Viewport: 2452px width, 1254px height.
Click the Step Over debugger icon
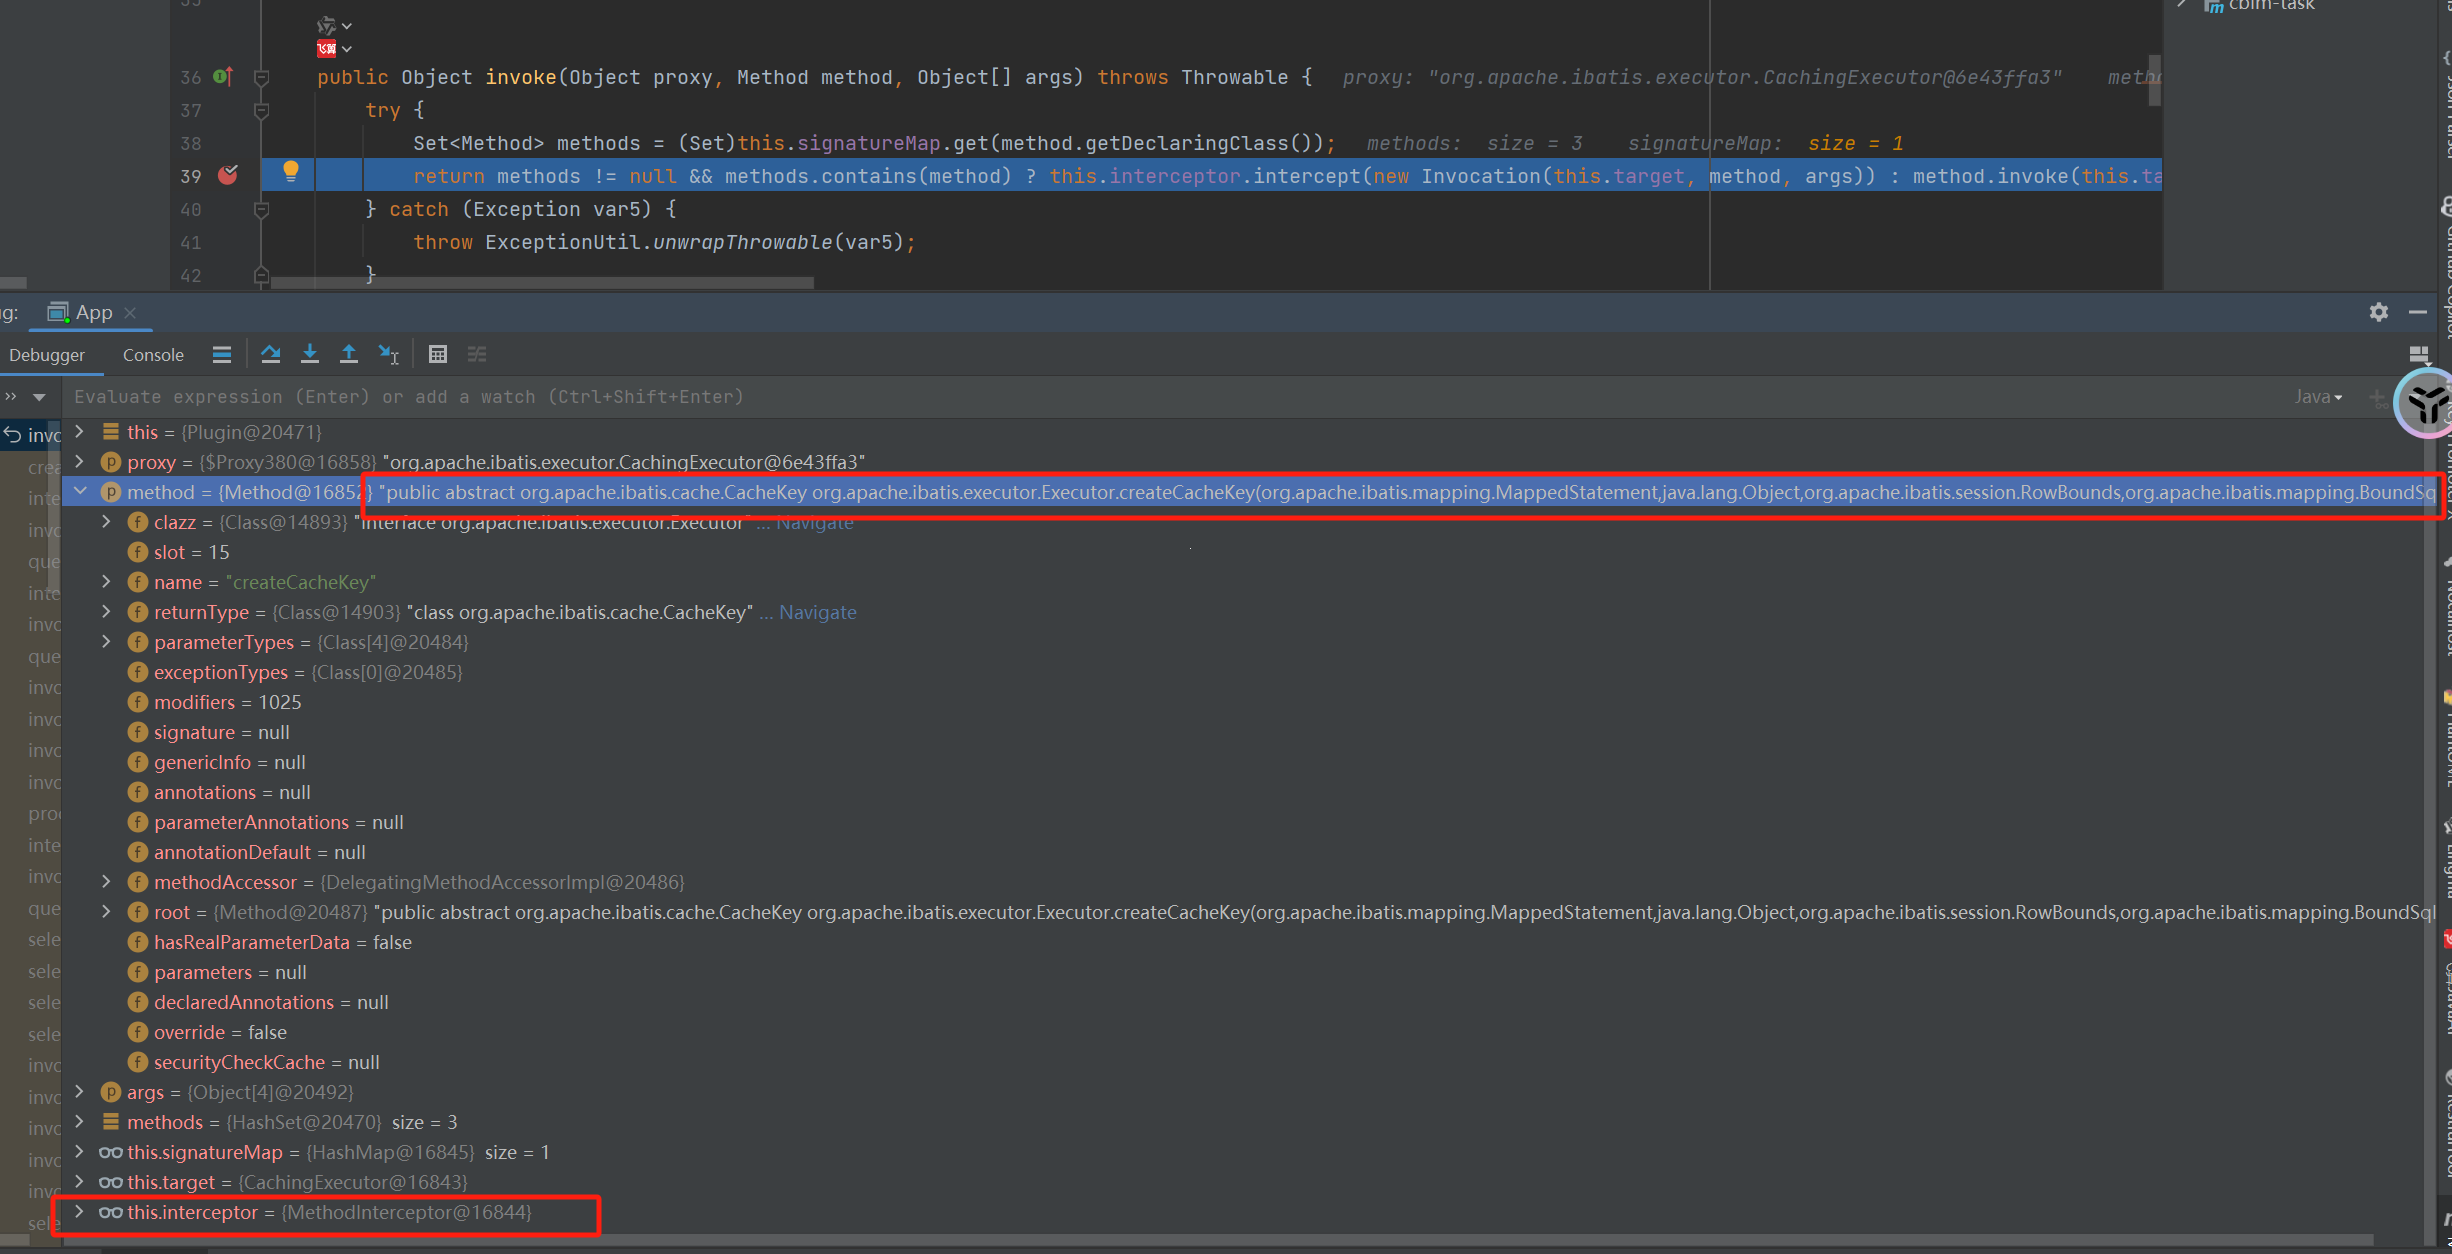(x=270, y=354)
